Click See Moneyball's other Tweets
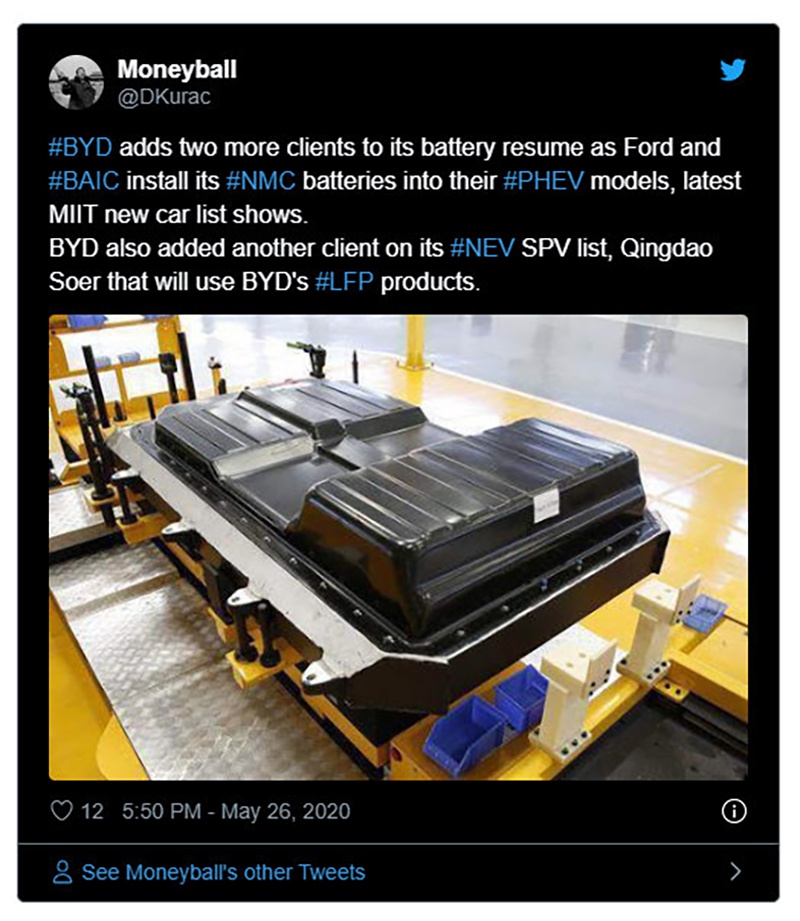Image resolution: width=800 pixels, height=921 pixels. click(x=223, y=872)
